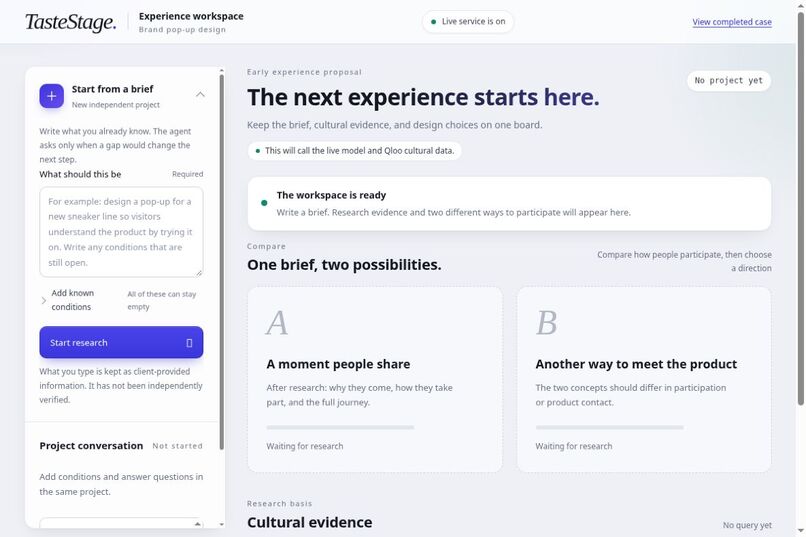Click the No query yet label
The height and width of the screenshot is (537, 806).
(747, 525)
